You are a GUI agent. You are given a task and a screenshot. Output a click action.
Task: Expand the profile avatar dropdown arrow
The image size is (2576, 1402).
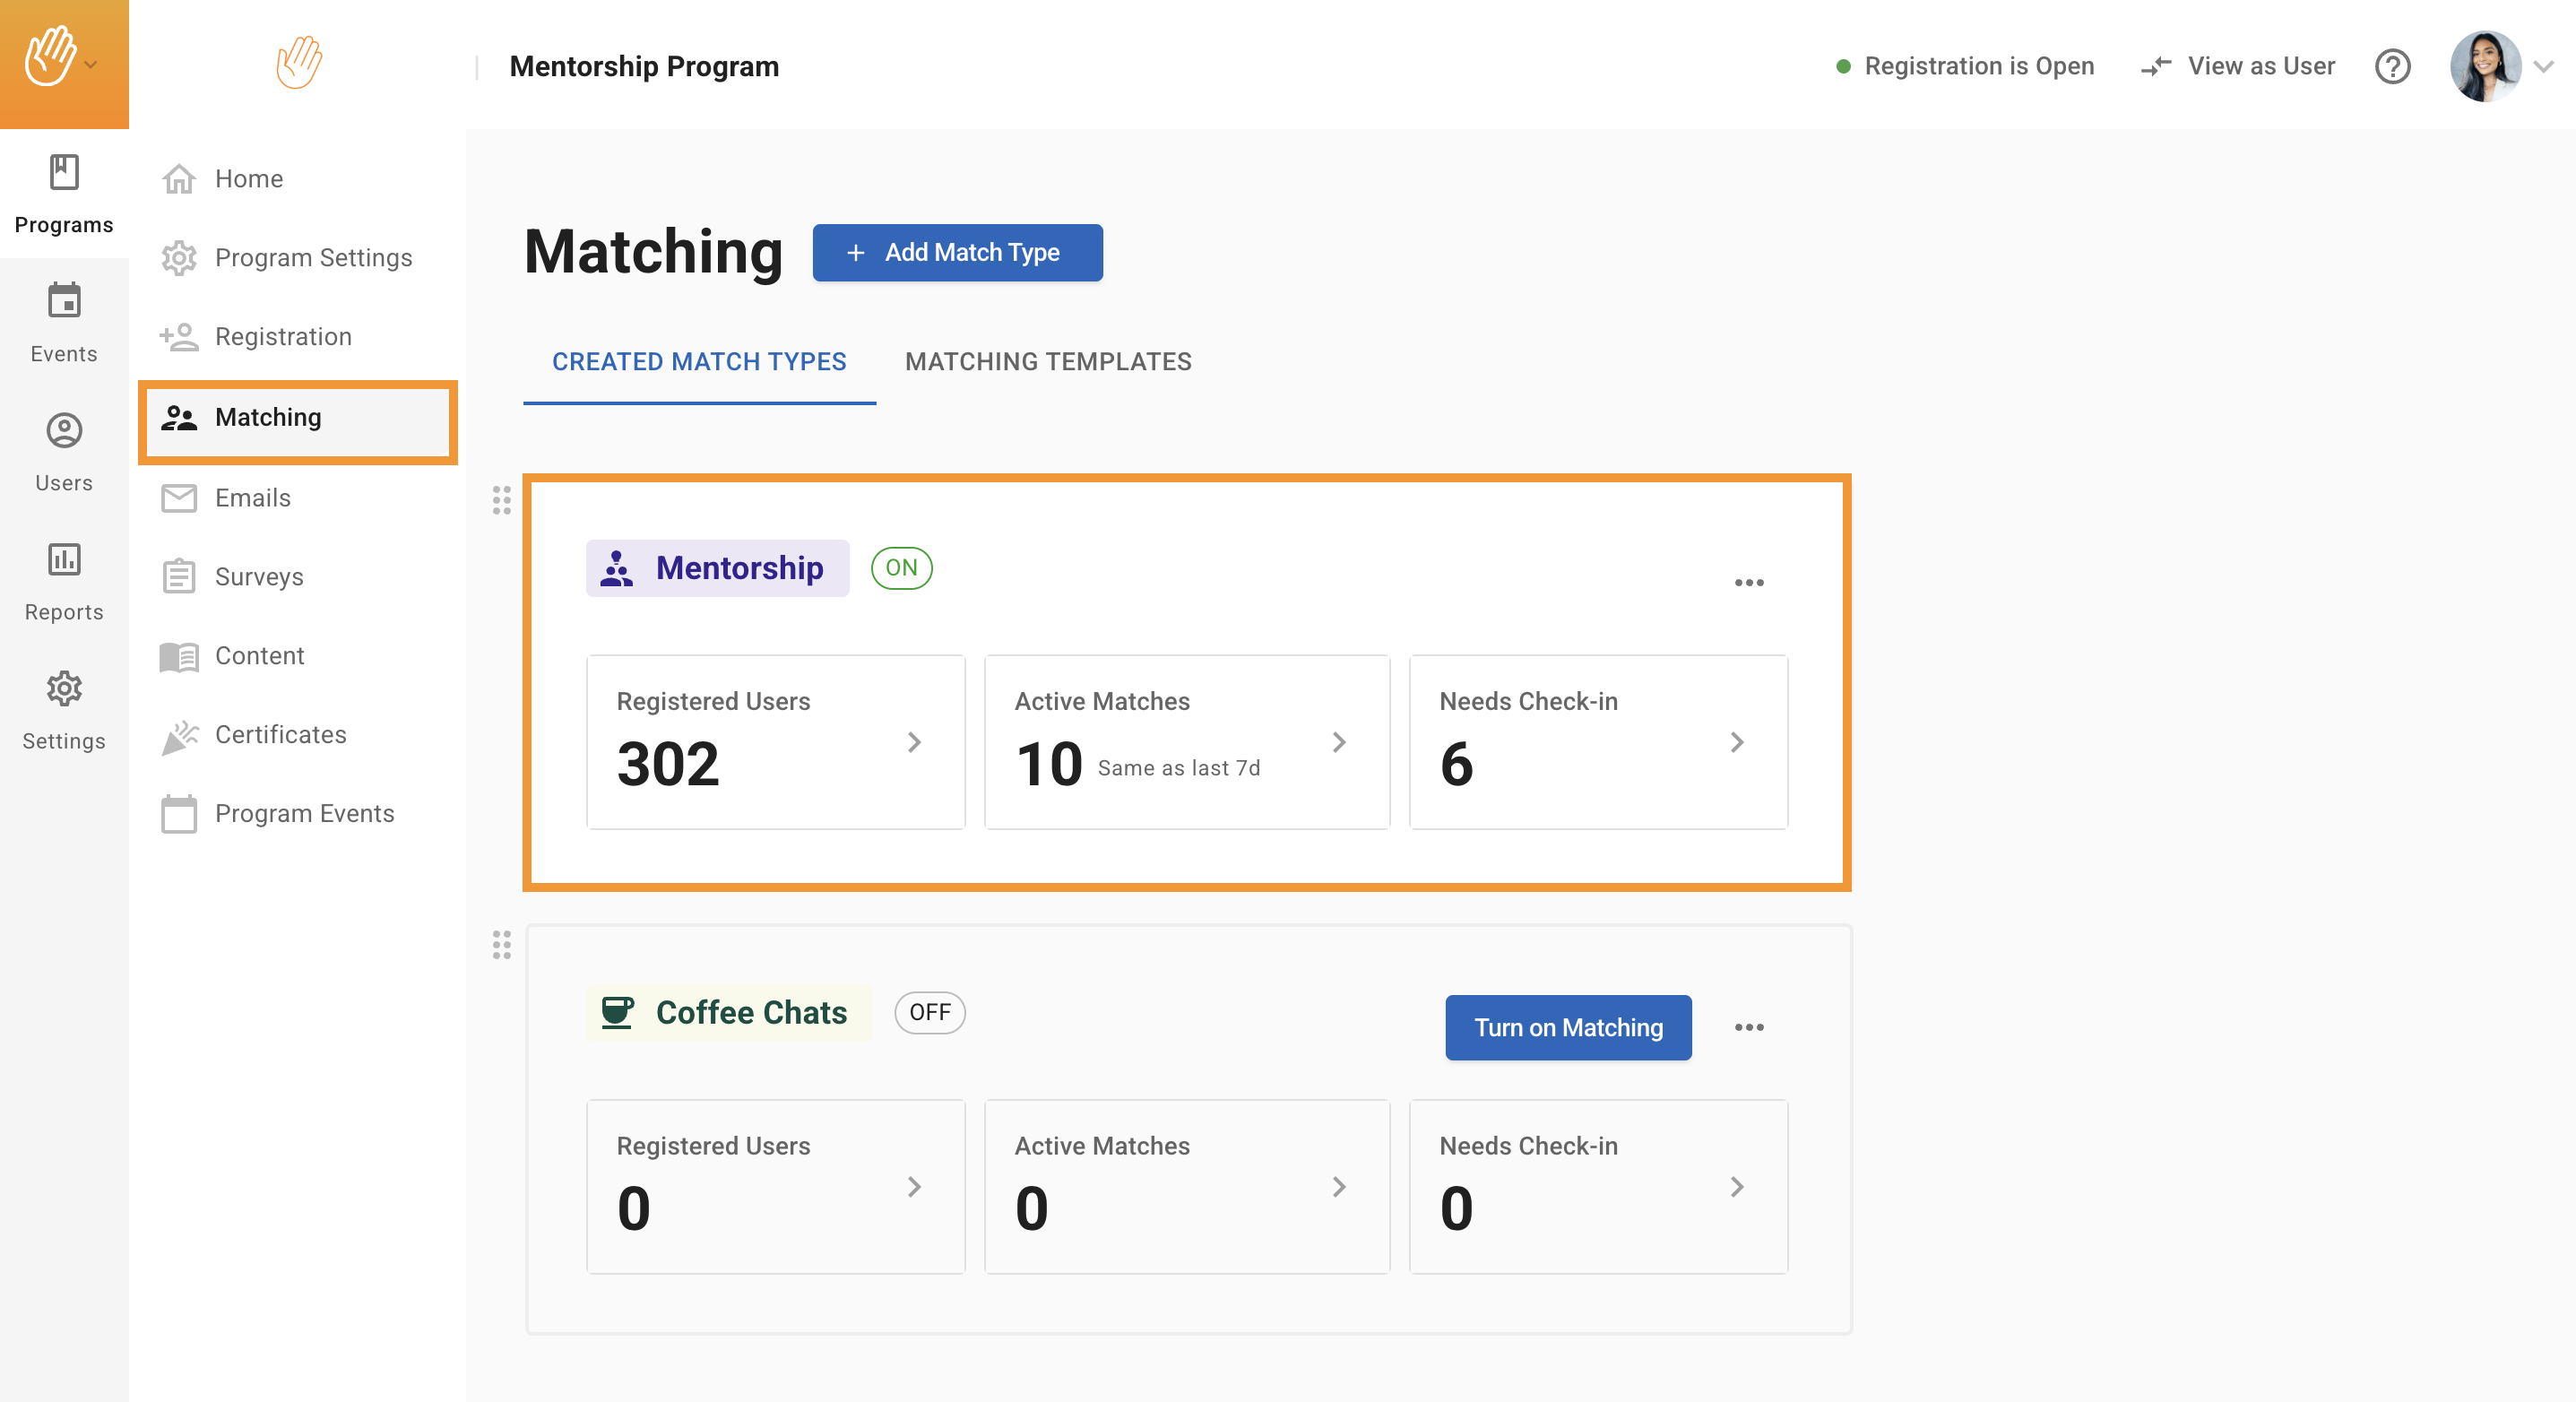2543,66
